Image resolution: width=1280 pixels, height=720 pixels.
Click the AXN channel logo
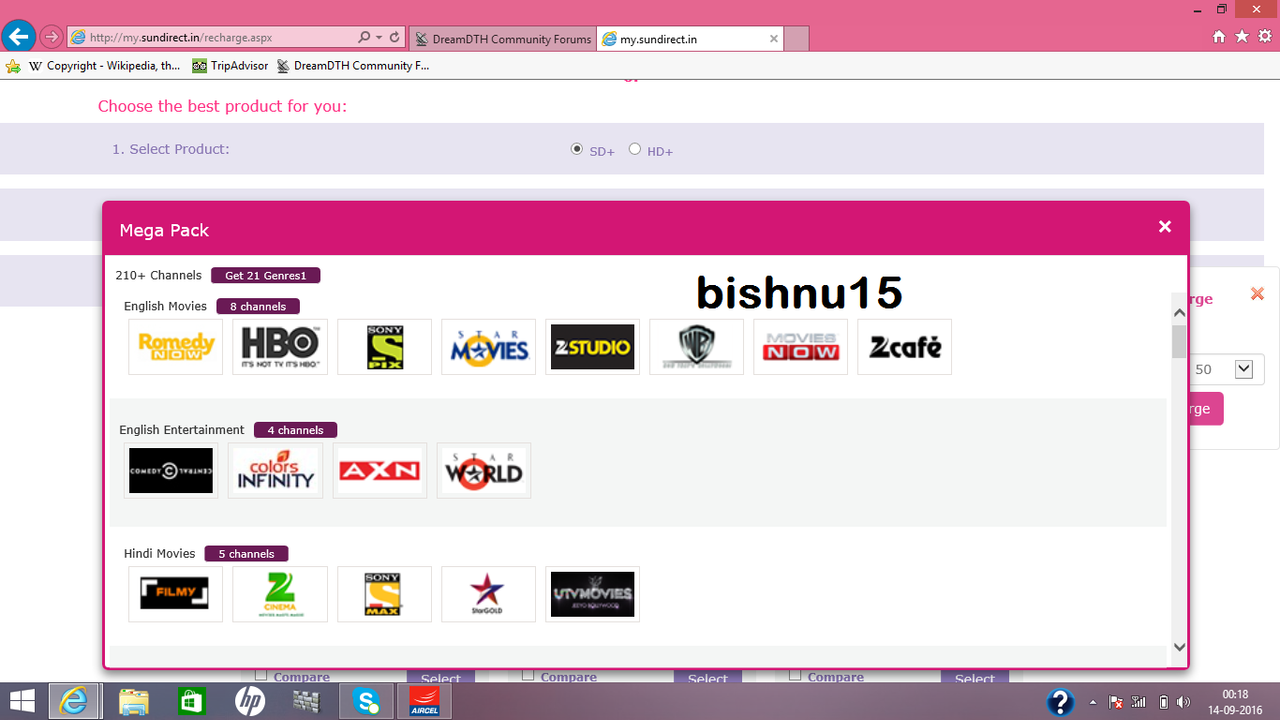pos(379,471)
